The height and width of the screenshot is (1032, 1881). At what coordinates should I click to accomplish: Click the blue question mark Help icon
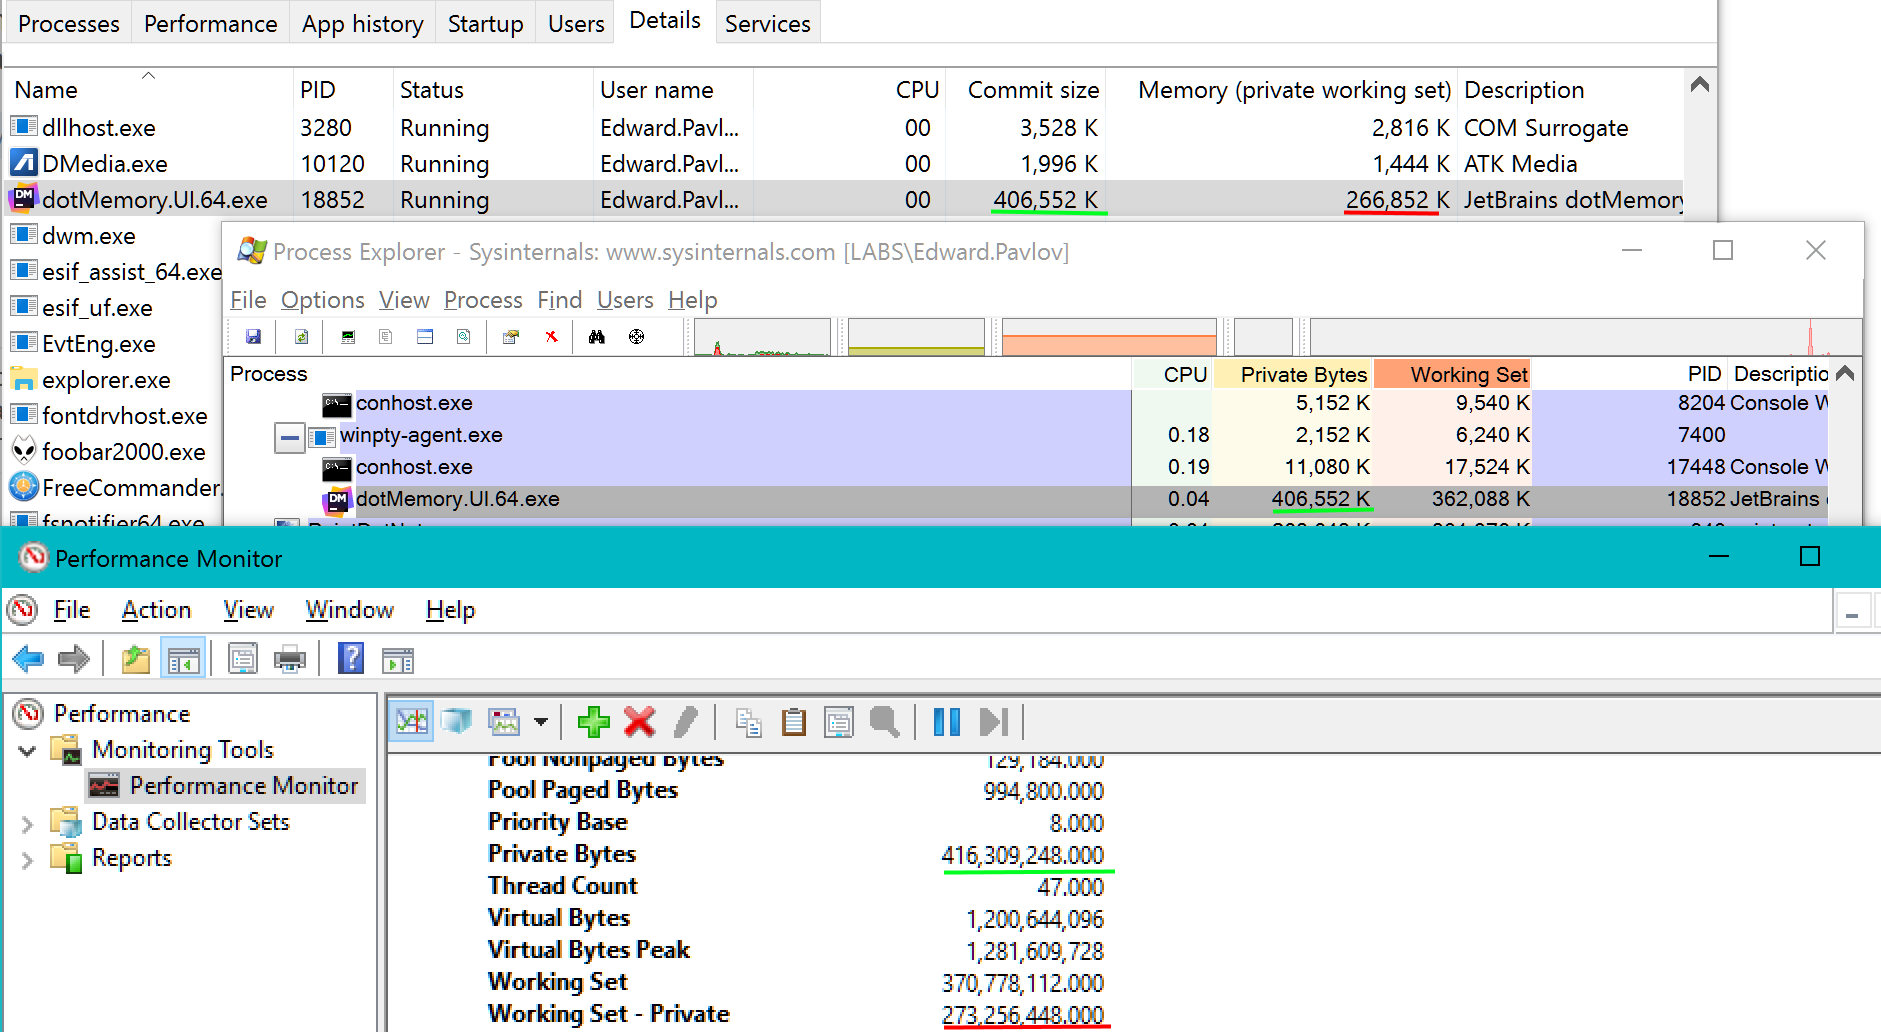[x=351, y=659]
